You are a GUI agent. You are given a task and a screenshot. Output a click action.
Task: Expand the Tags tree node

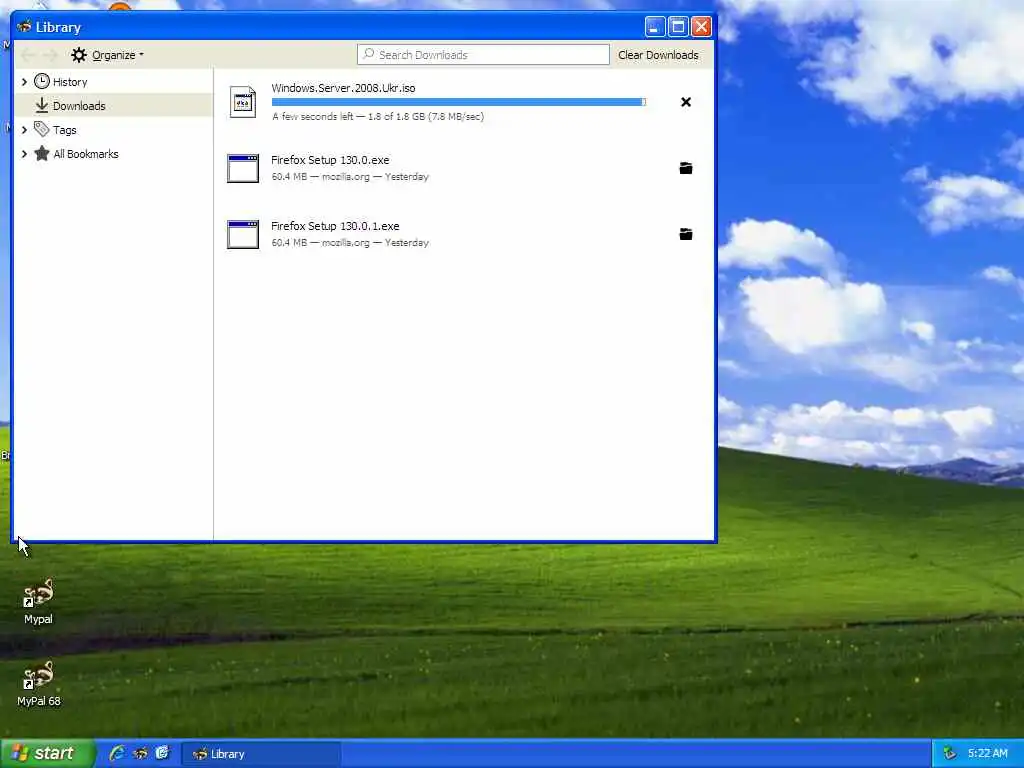tap(24, 129)
